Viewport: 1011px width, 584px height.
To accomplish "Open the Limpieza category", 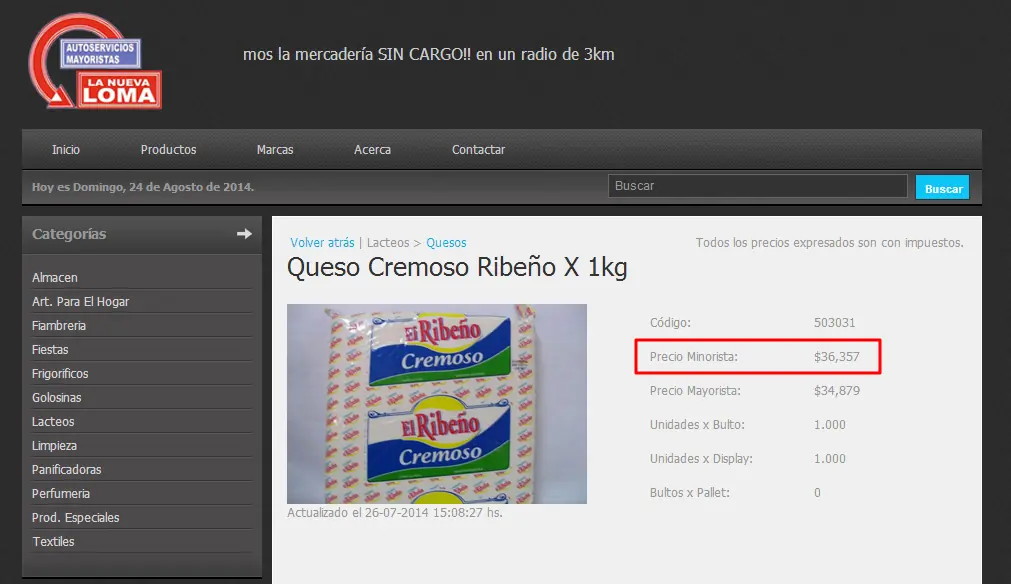I will [x=54, y=445].
